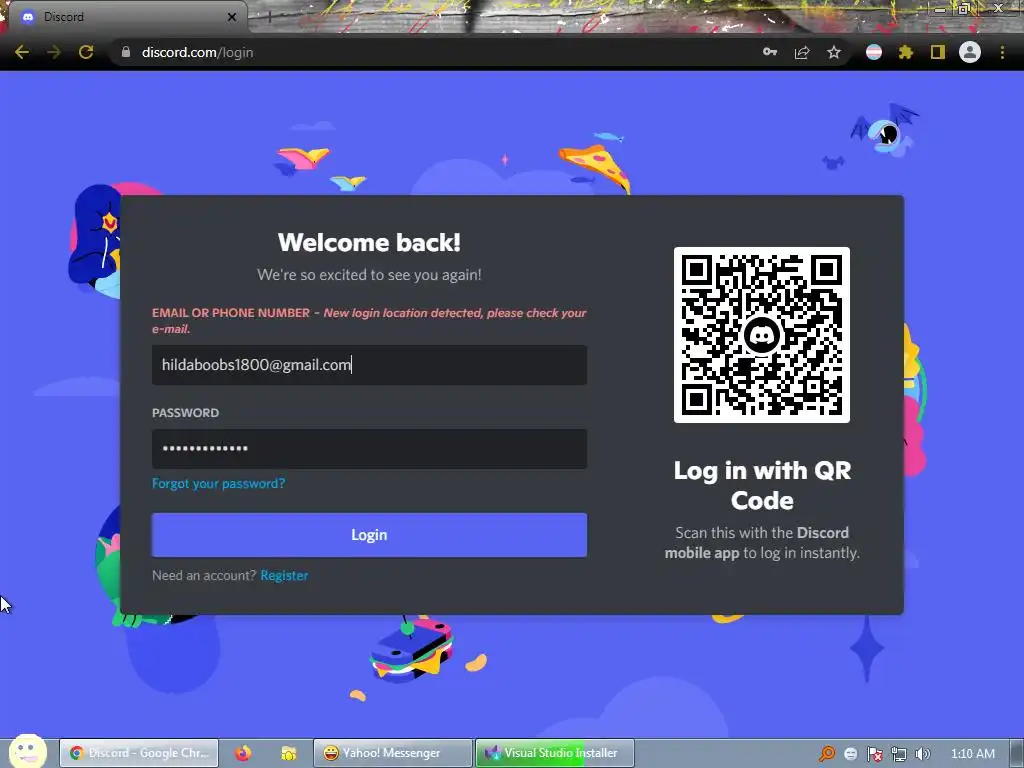
Task: Open the file explorer taskbar icon
Action: tap(289, 753)
